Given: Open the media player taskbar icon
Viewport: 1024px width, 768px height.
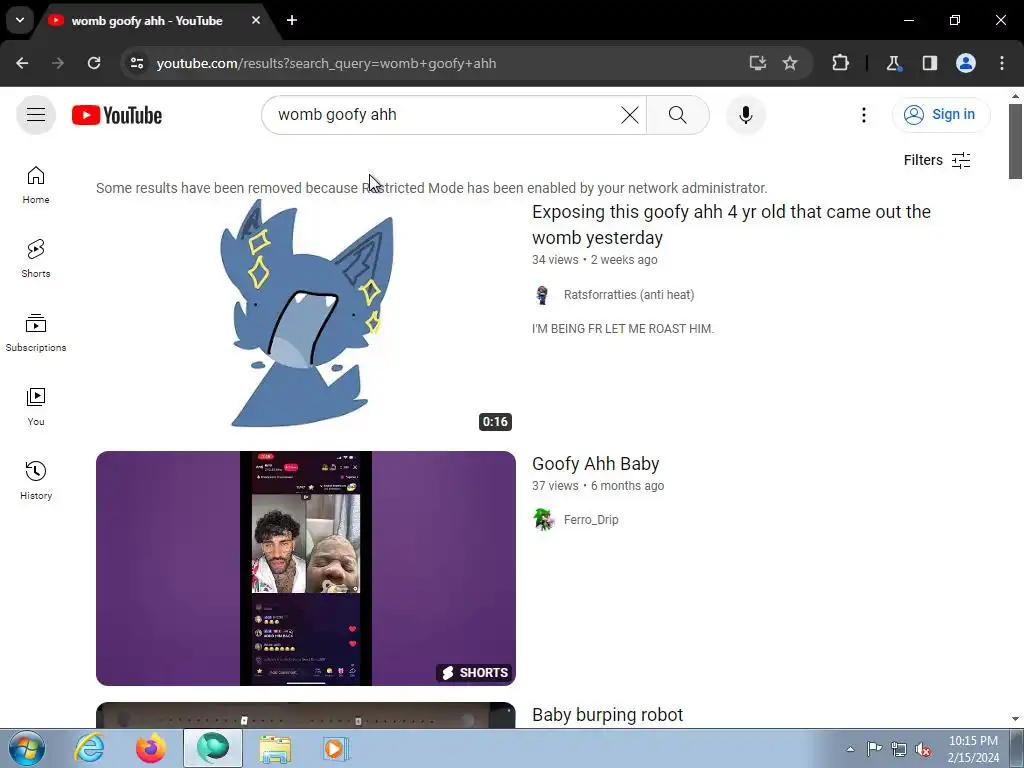Looking at the screenshot, I should [x=336, y=748].
